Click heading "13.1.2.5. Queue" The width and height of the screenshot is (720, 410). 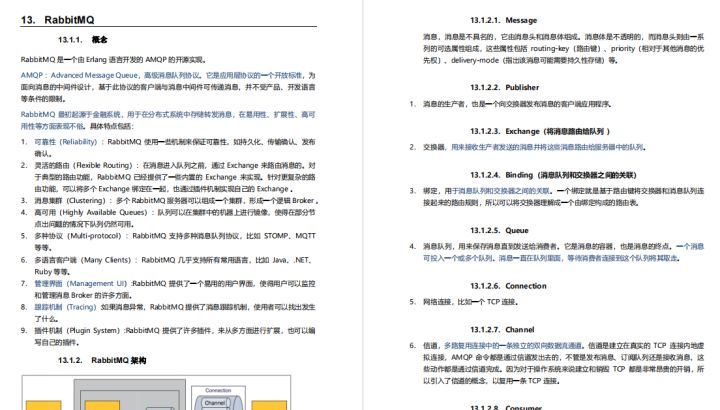[x=499, y=230]
